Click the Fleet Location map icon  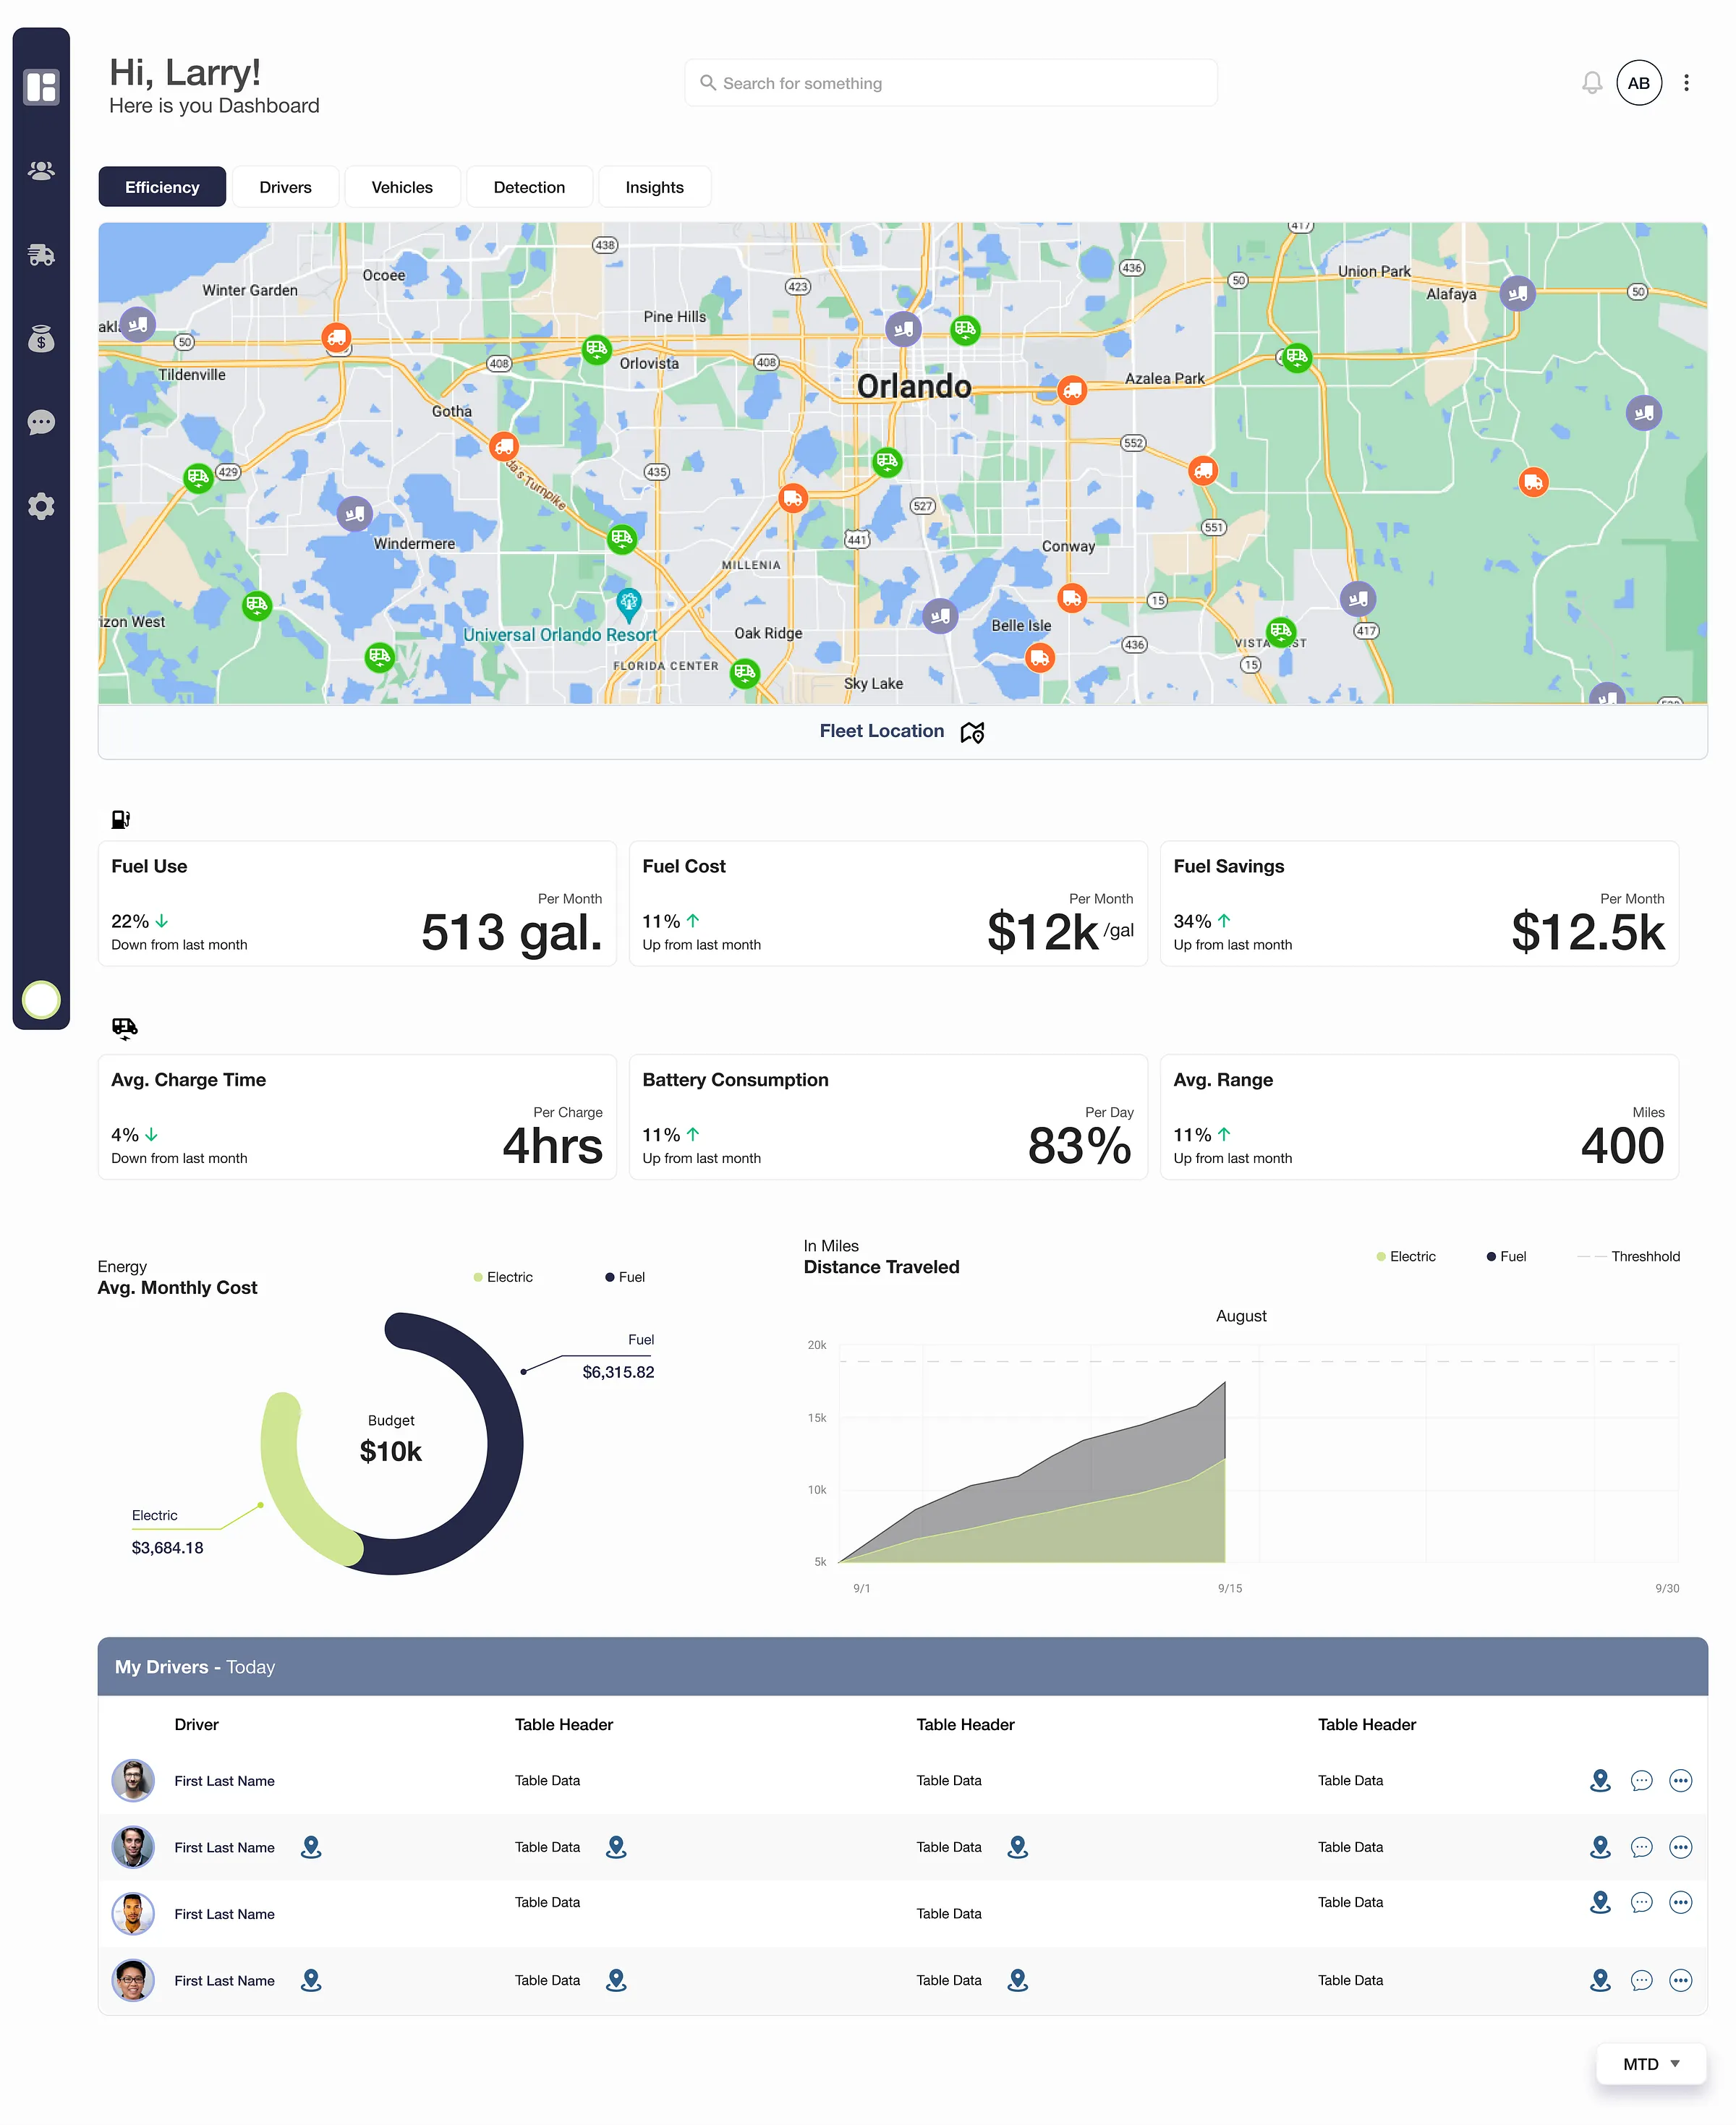point(972,732)
